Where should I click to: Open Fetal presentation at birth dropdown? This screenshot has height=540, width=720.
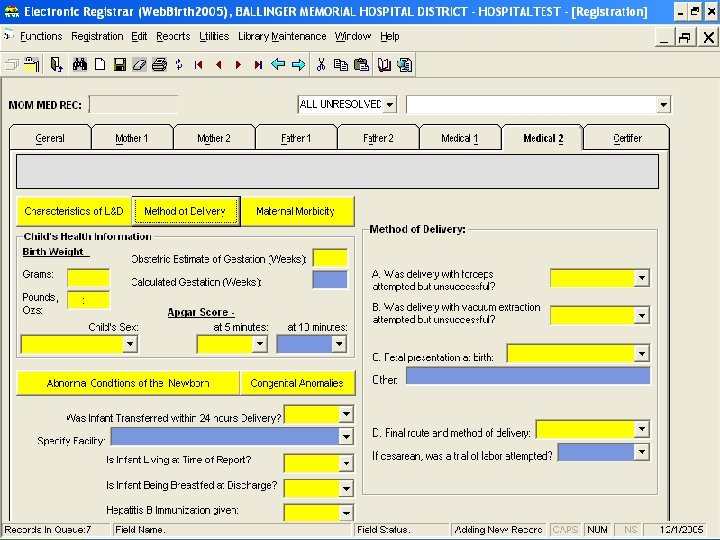[x=641, y=353]
